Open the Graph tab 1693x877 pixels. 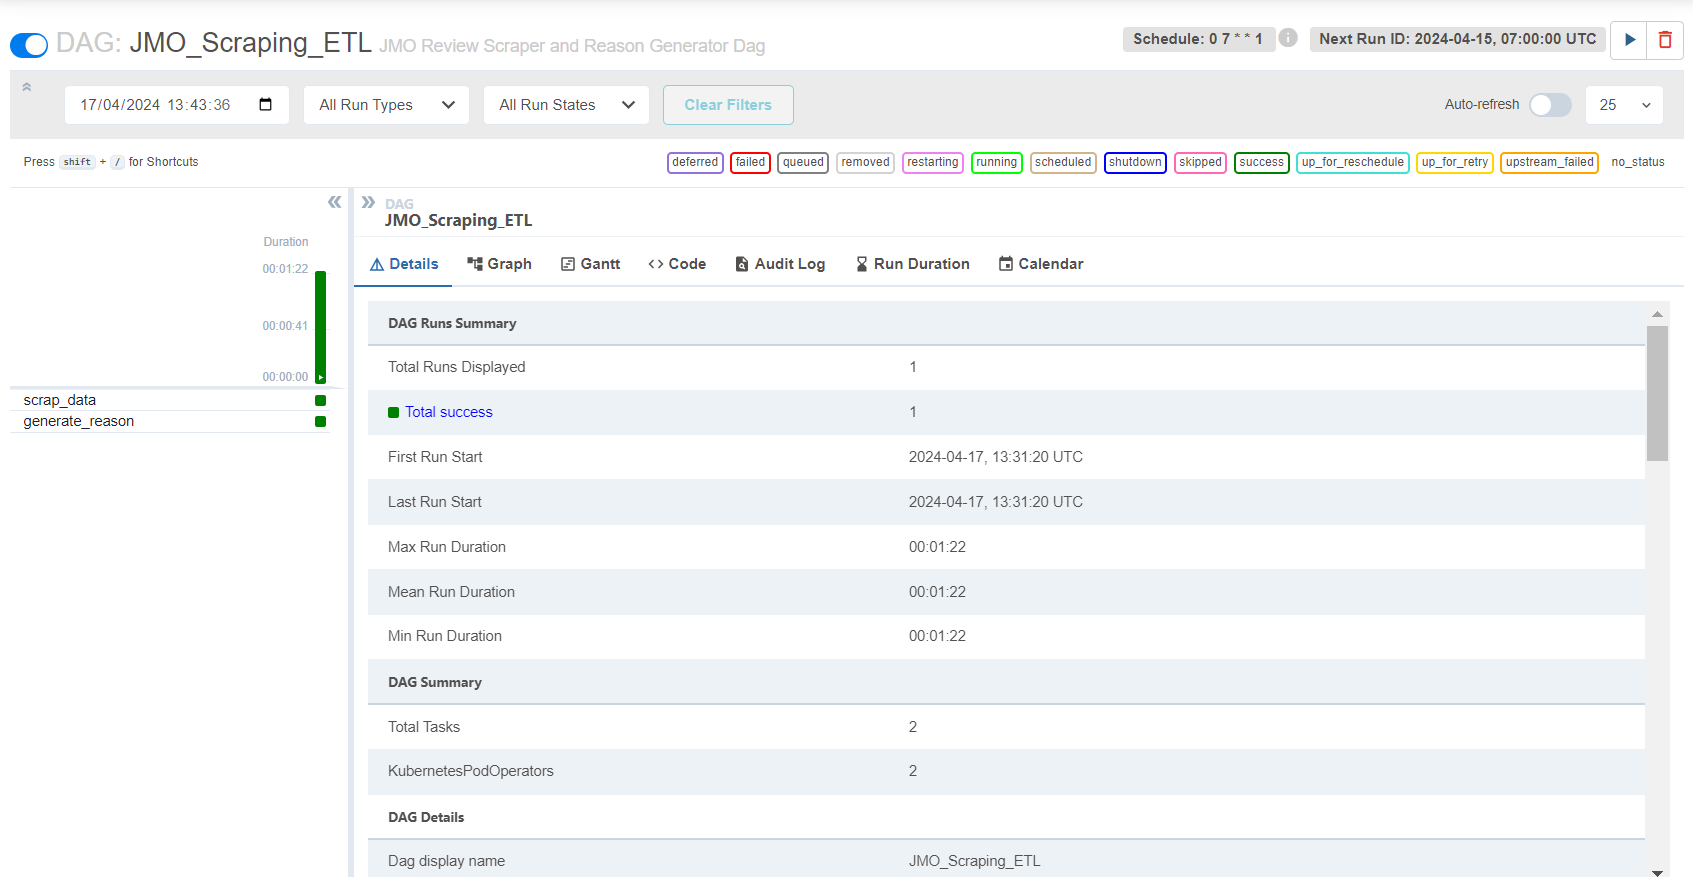[x=499, y=264]
